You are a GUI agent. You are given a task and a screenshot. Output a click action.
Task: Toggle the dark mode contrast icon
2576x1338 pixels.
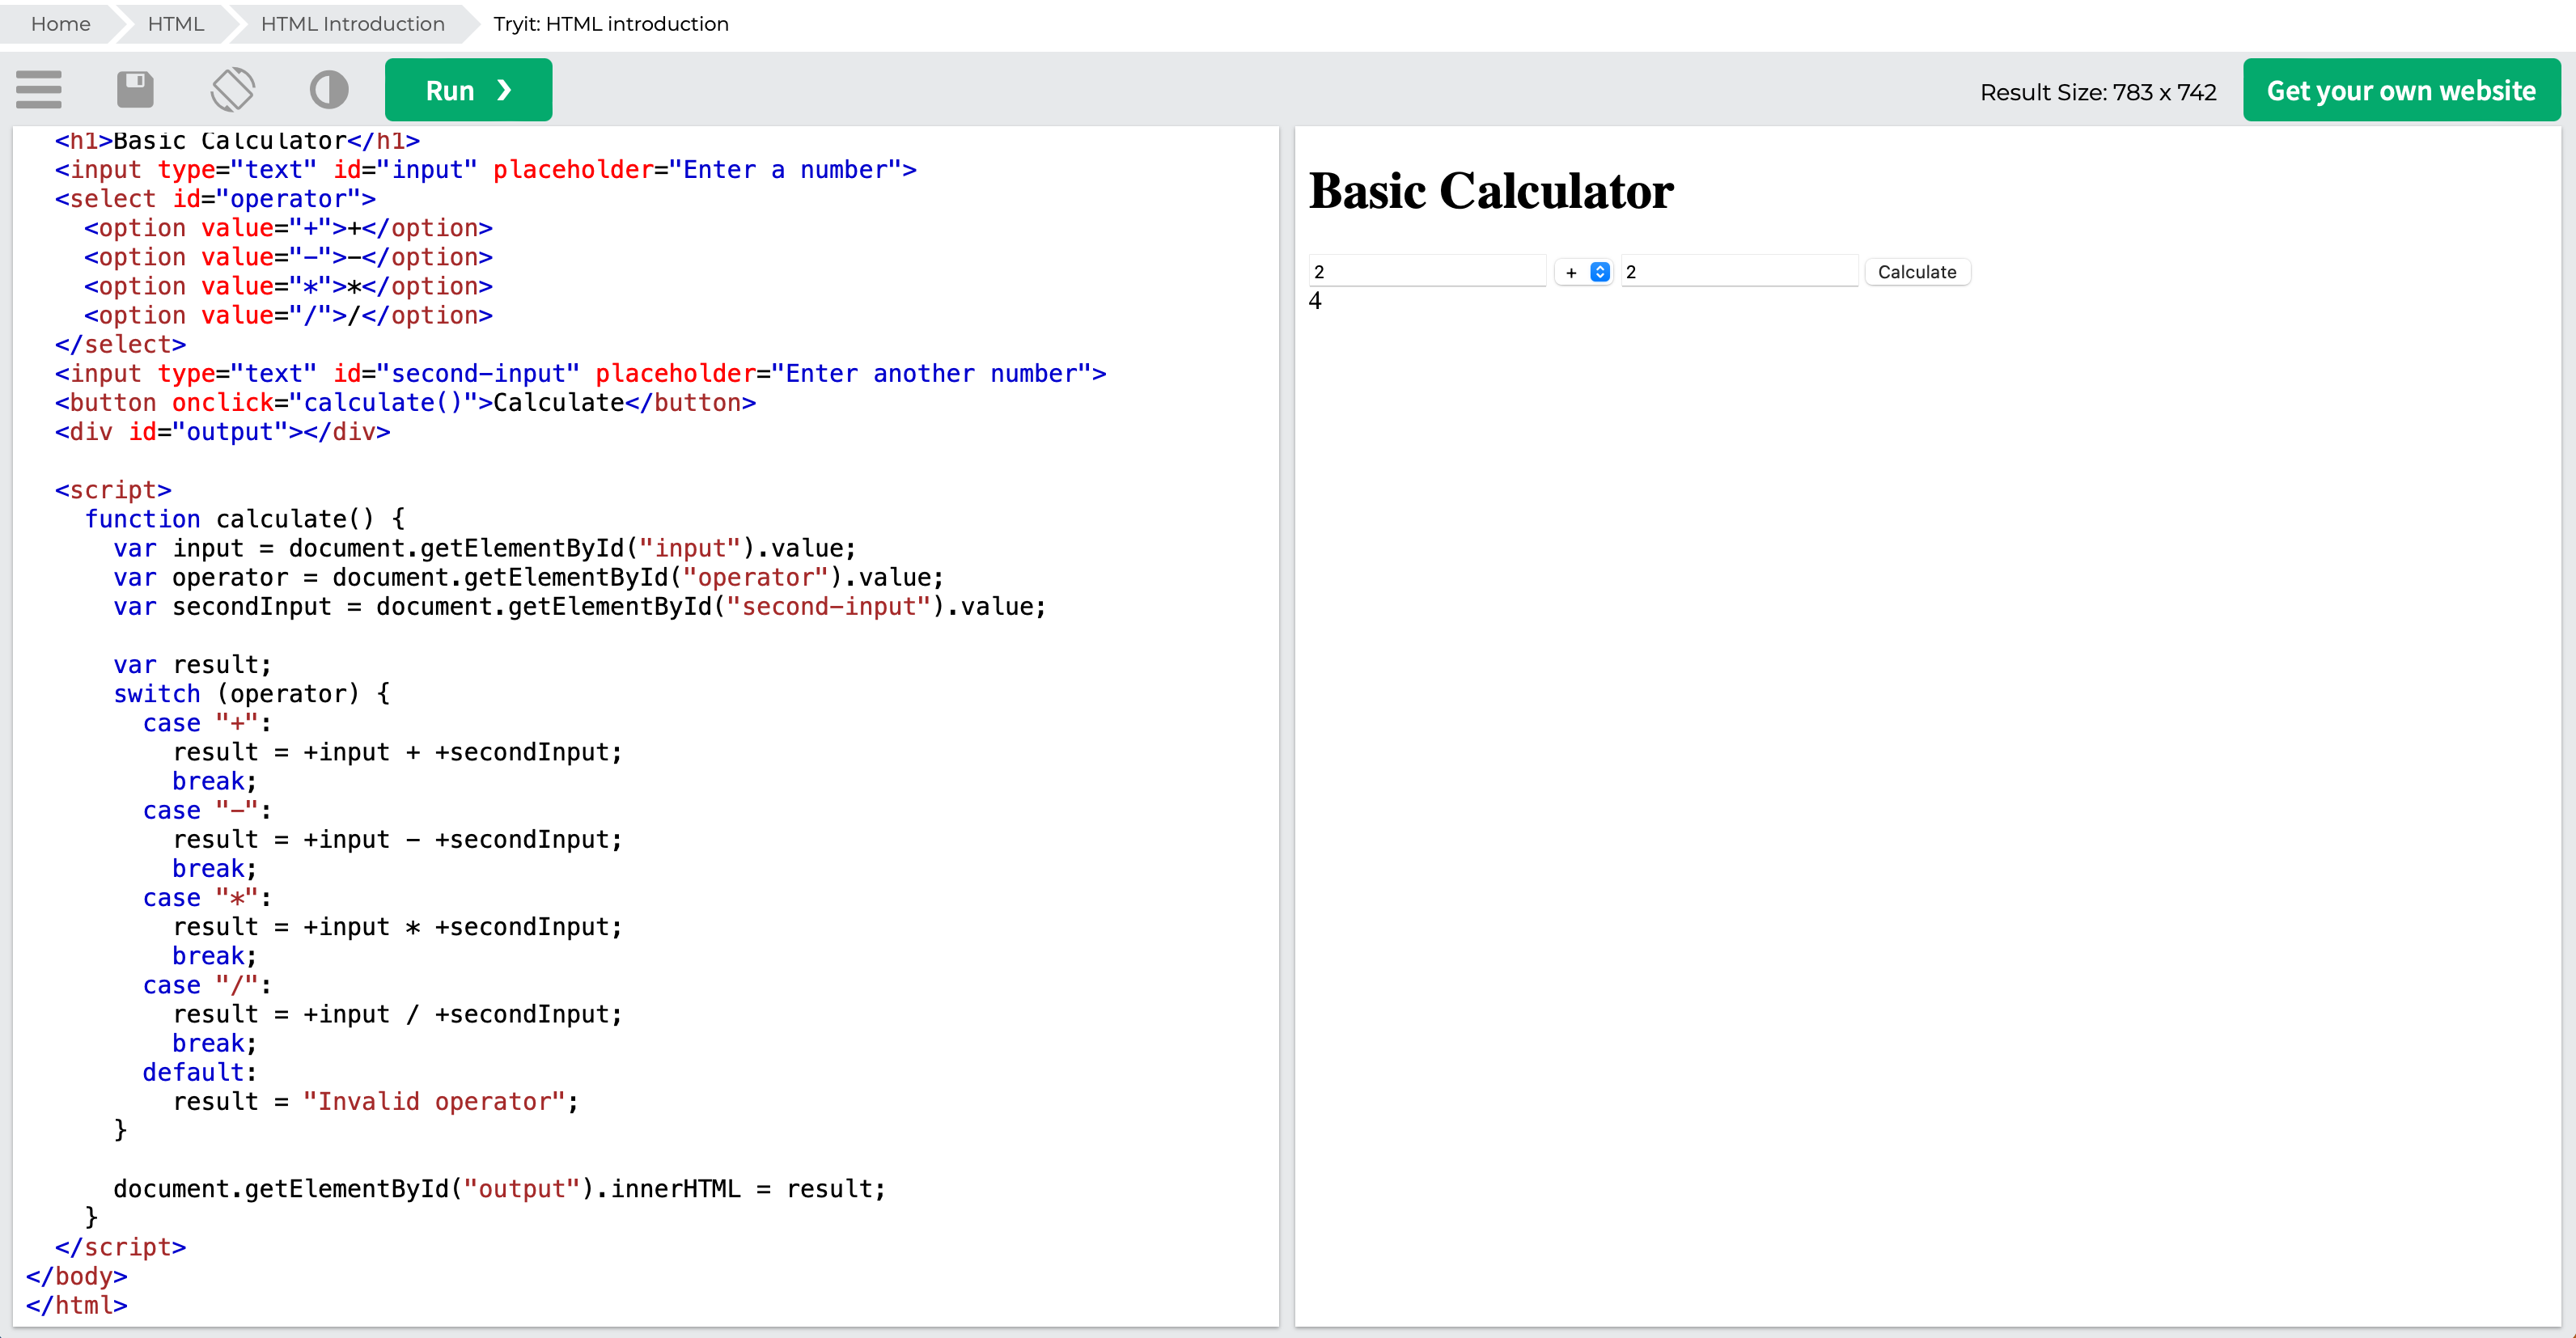pyautogui.click(x=329, y=90)
